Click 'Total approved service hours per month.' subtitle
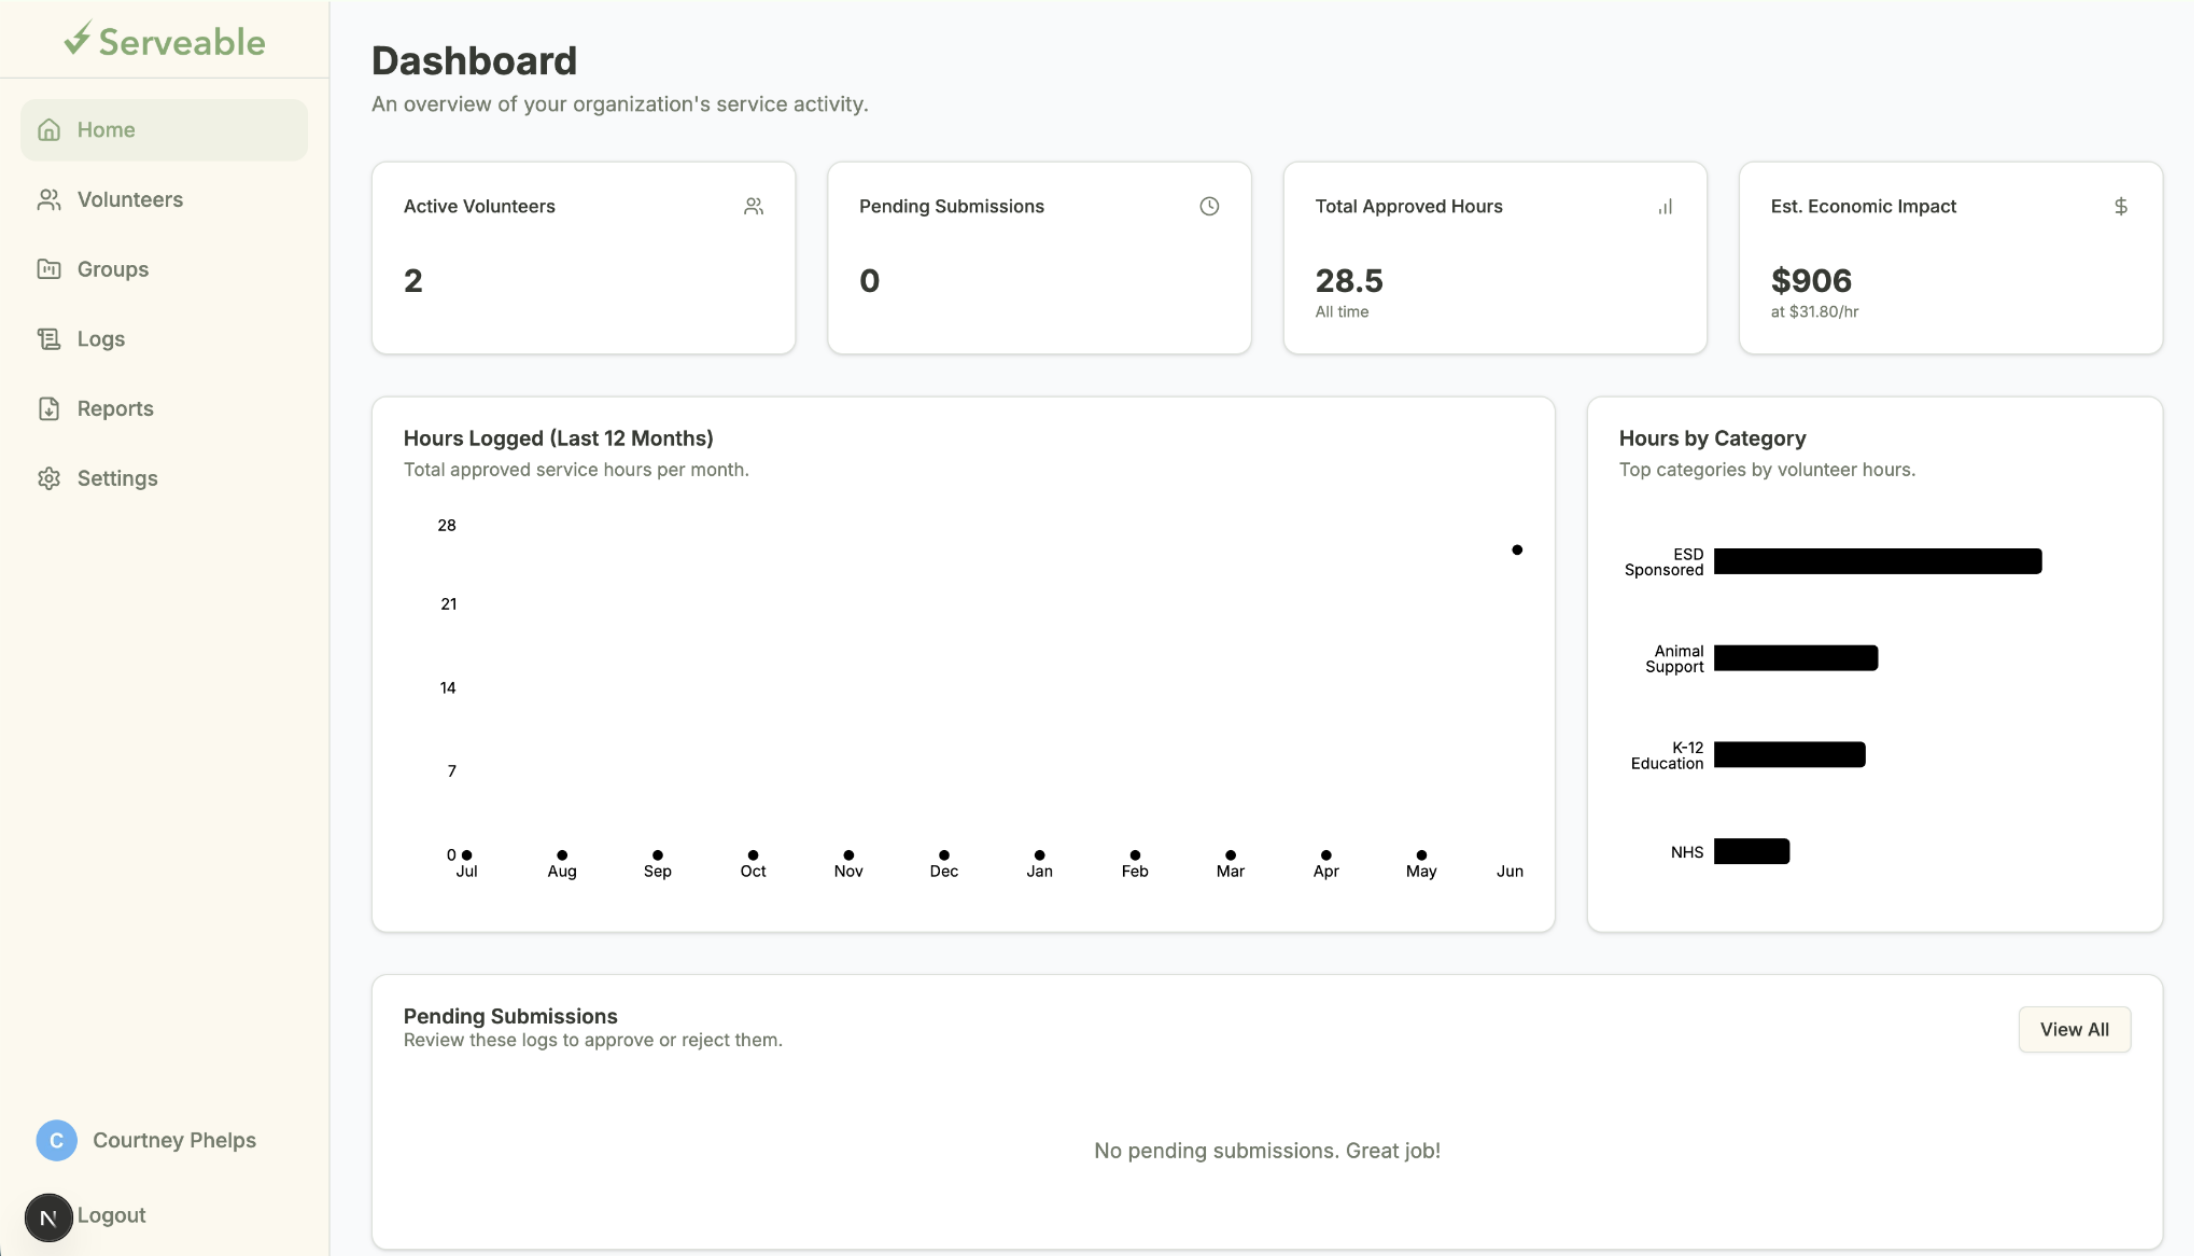Screen dimensions: 2194x1256 tap(576, 470)
